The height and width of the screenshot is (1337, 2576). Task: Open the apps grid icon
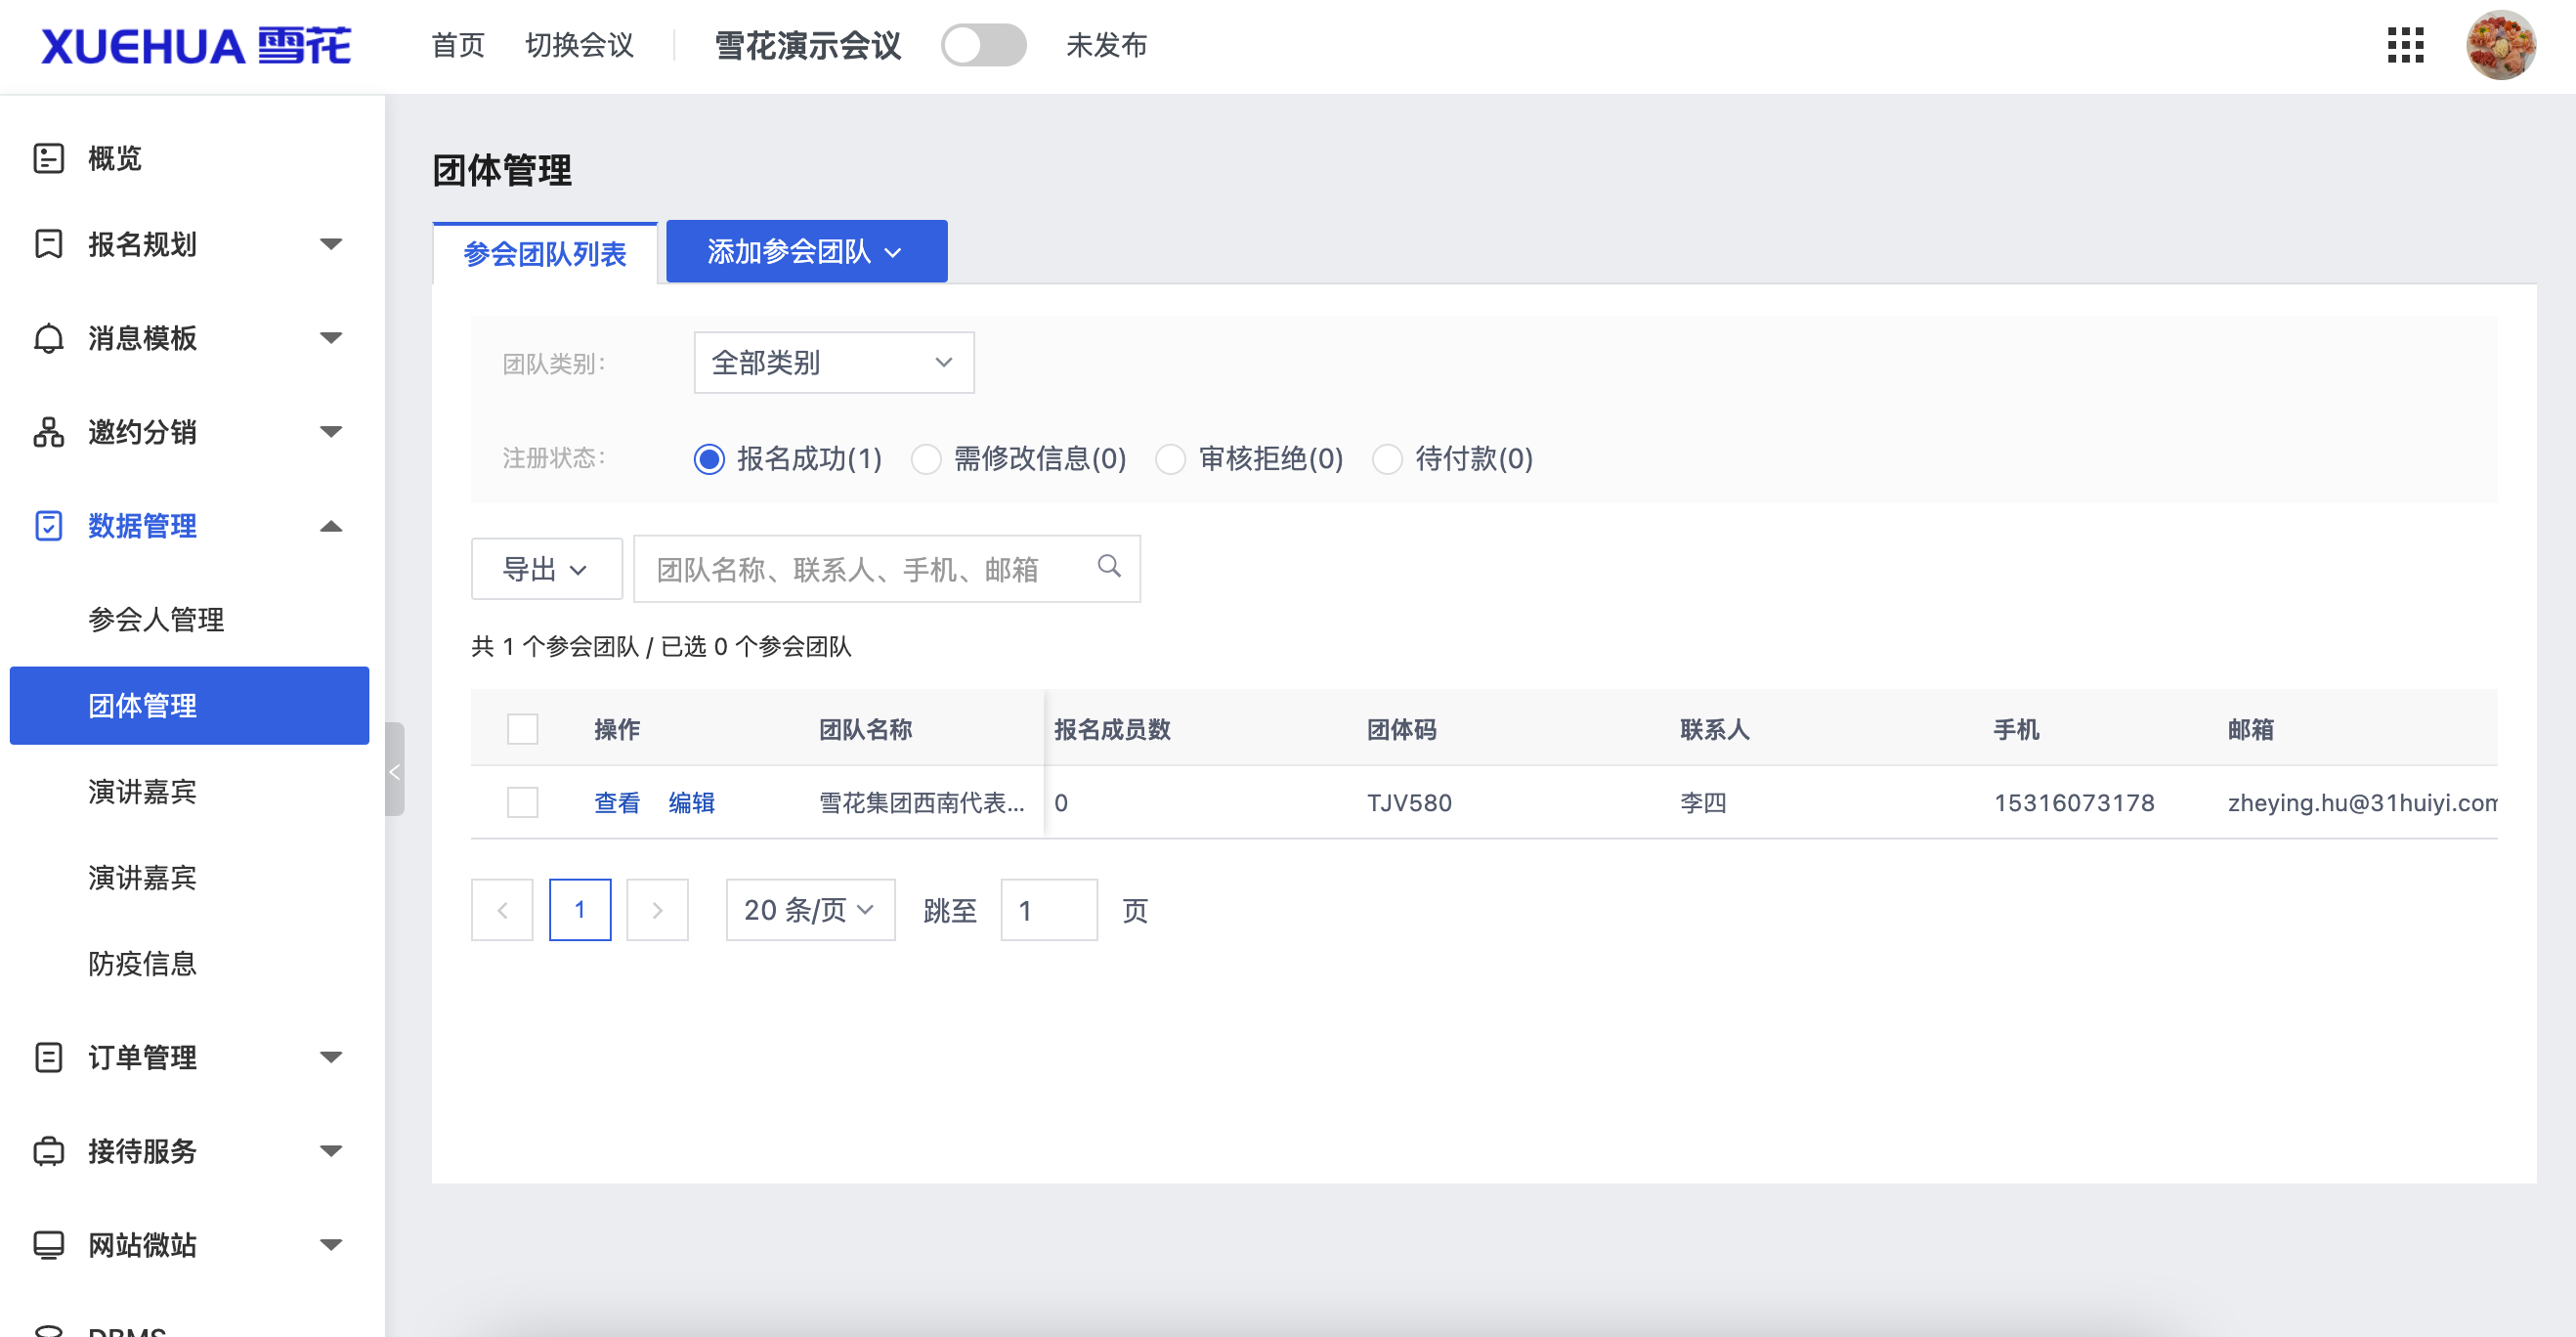(x=2405, y=45)
